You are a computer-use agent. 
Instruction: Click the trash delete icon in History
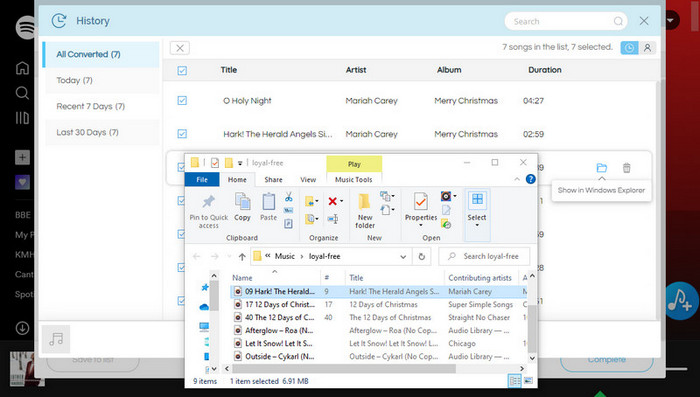(x=626, y=168)
